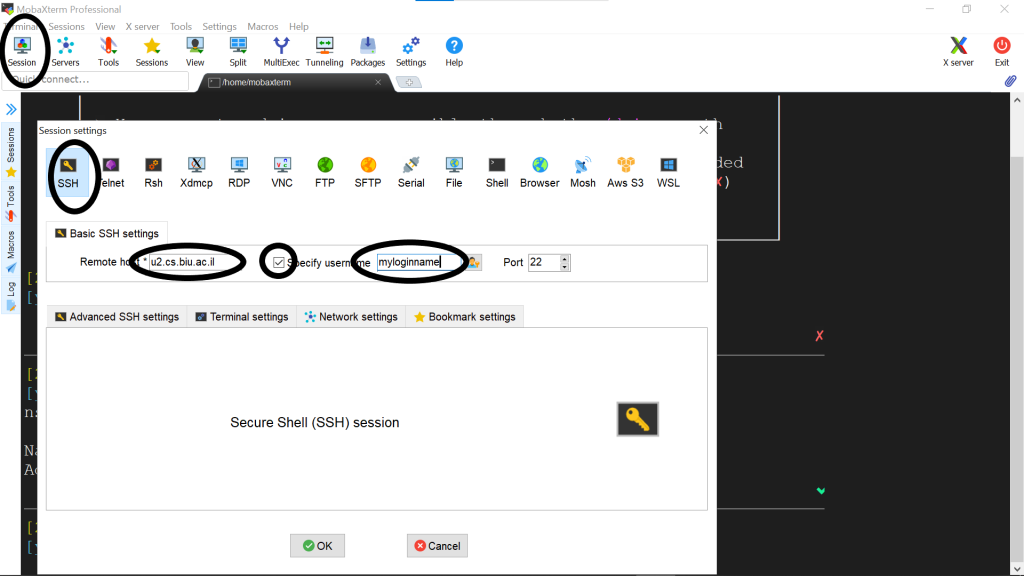
Task: Expand the sidebar with double chevron
Action: point(11,109)
